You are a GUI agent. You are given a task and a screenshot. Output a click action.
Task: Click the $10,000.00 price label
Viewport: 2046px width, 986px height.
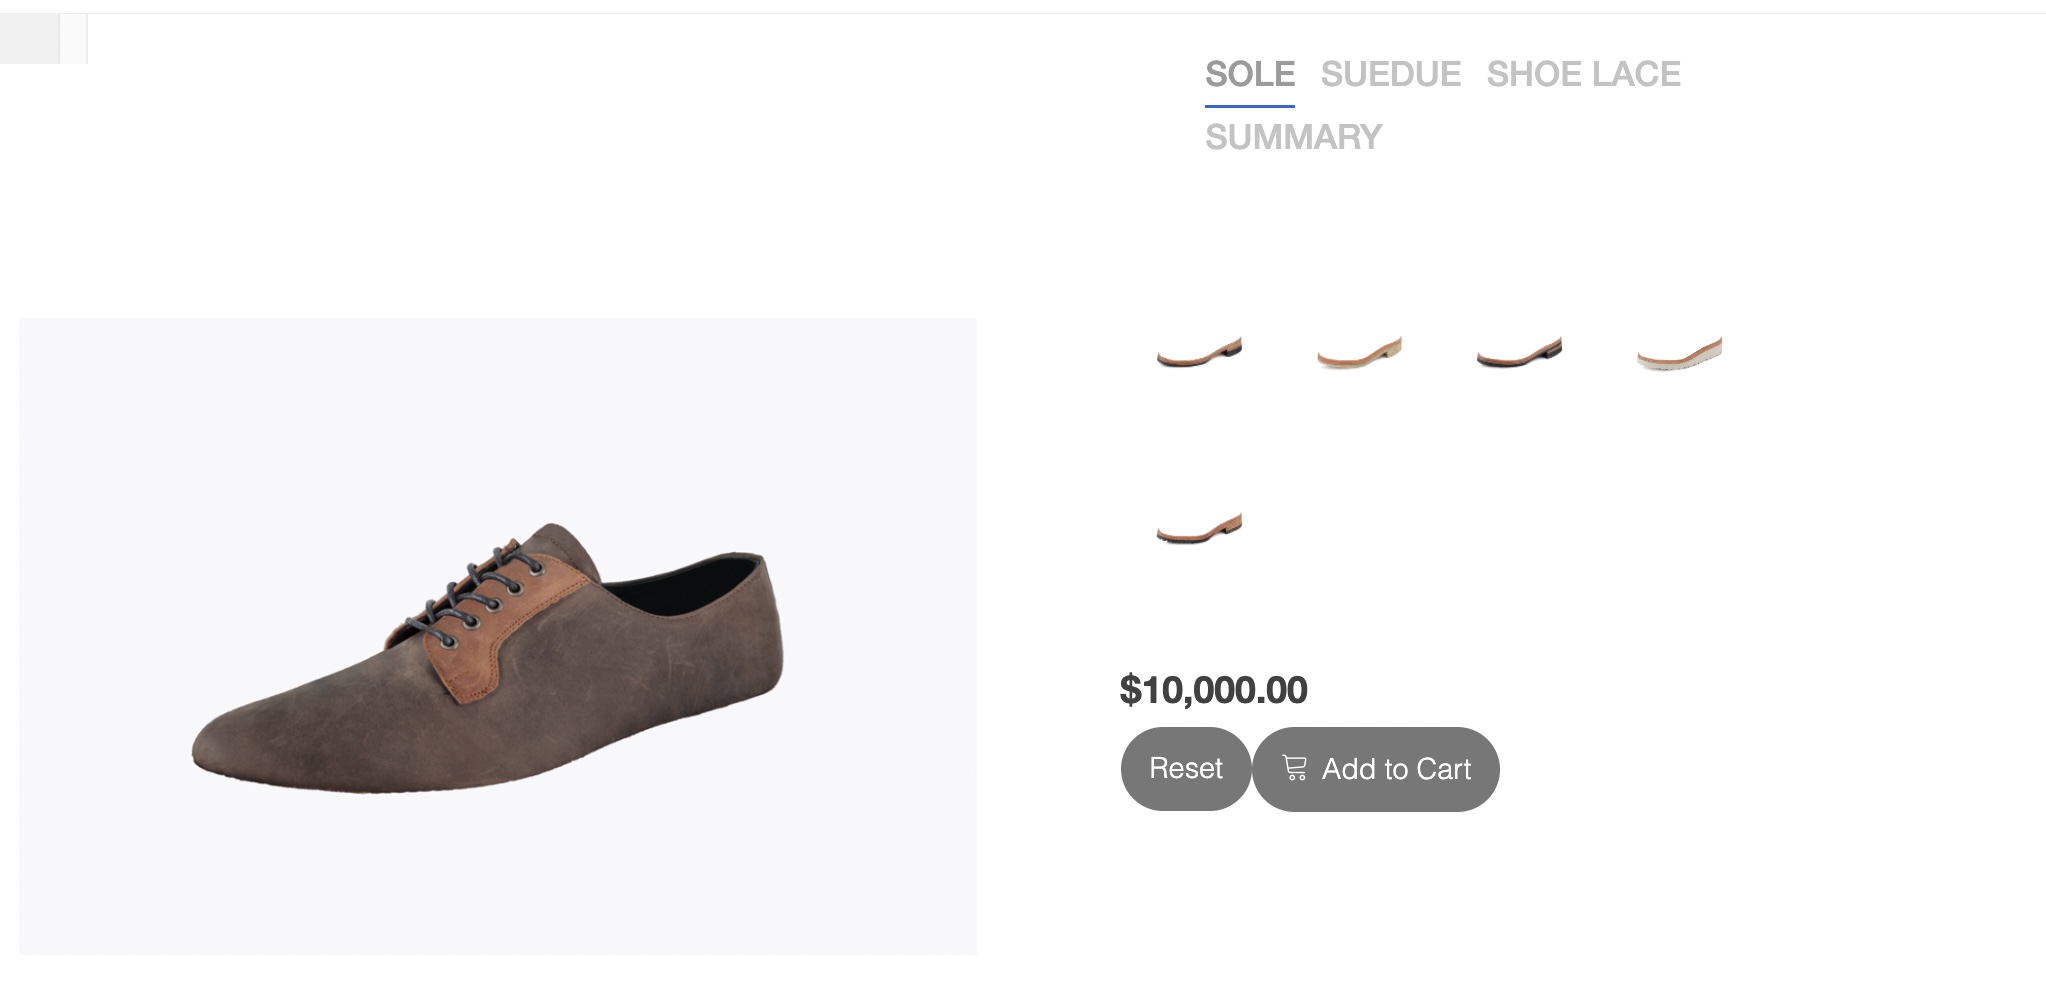tap(1213, 690)
